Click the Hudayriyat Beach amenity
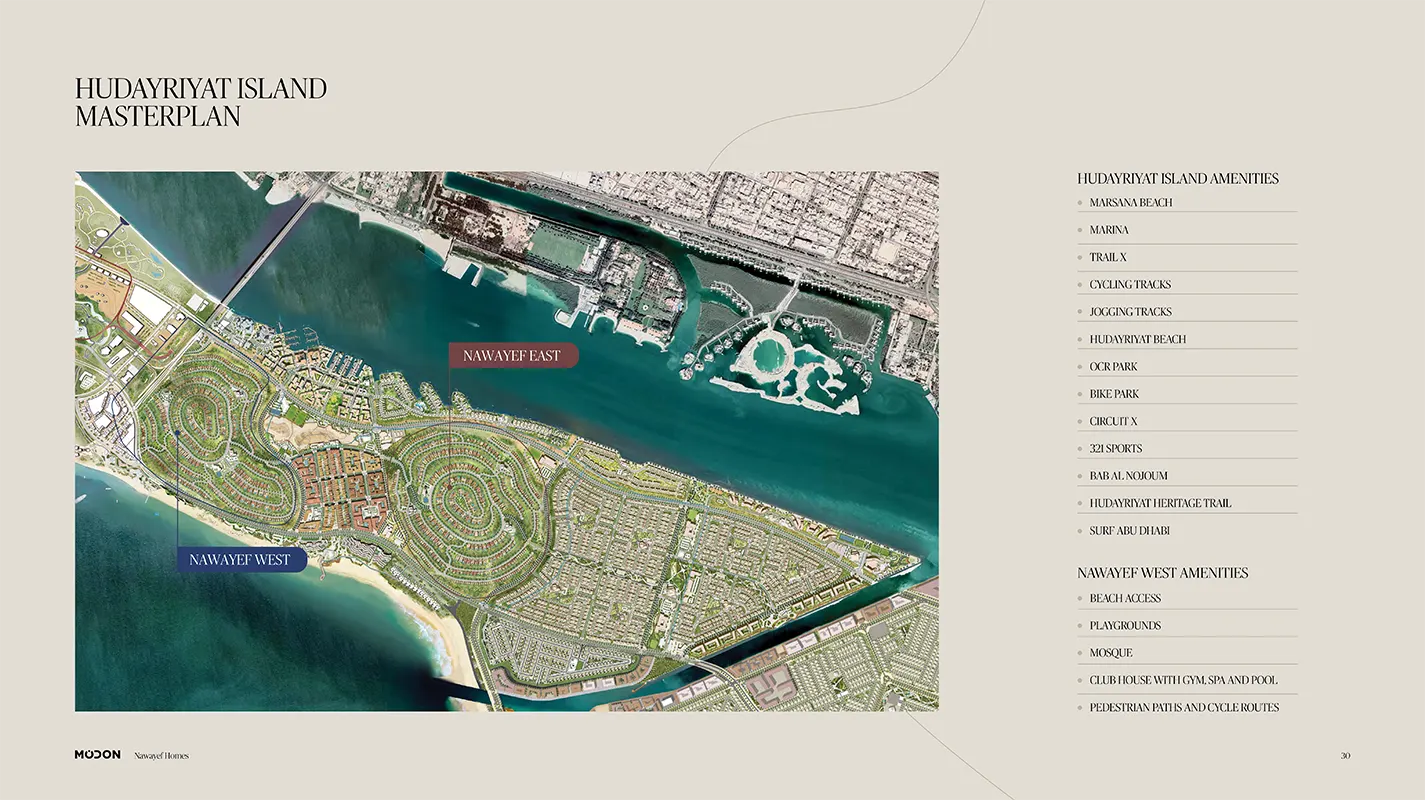The image size is (1425, 800). pyautogui.click(x=1137, y=340)
